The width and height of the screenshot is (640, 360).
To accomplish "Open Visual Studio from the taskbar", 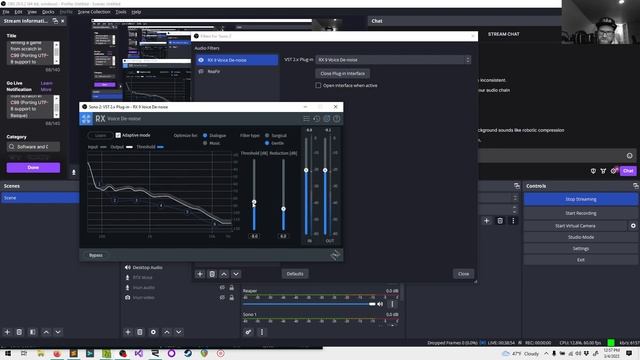I will pyautogui.click(x=139, y=353).
